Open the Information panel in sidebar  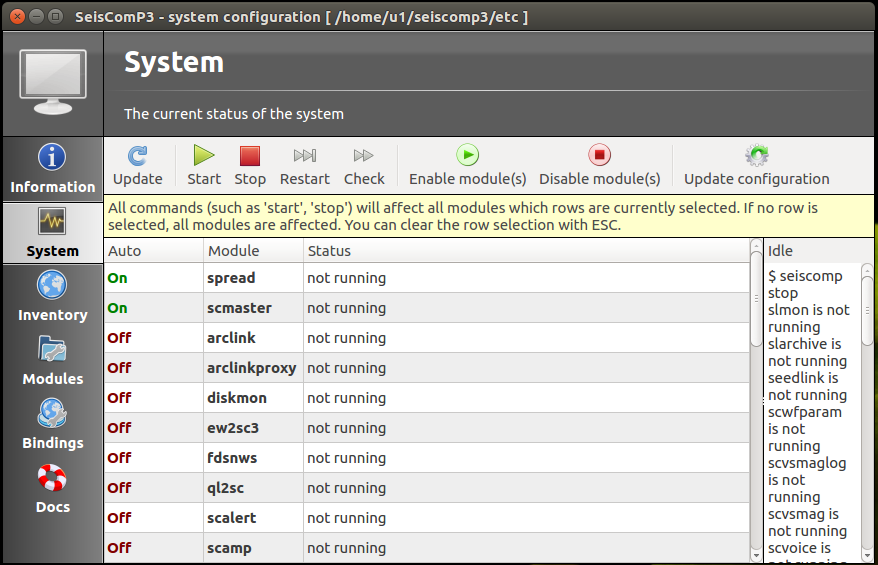click(53, 169)
